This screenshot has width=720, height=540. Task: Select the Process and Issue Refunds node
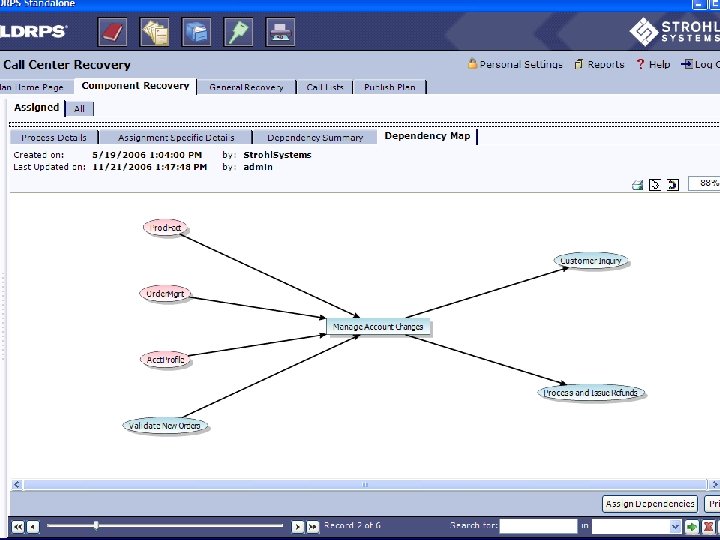click(591, 393)
